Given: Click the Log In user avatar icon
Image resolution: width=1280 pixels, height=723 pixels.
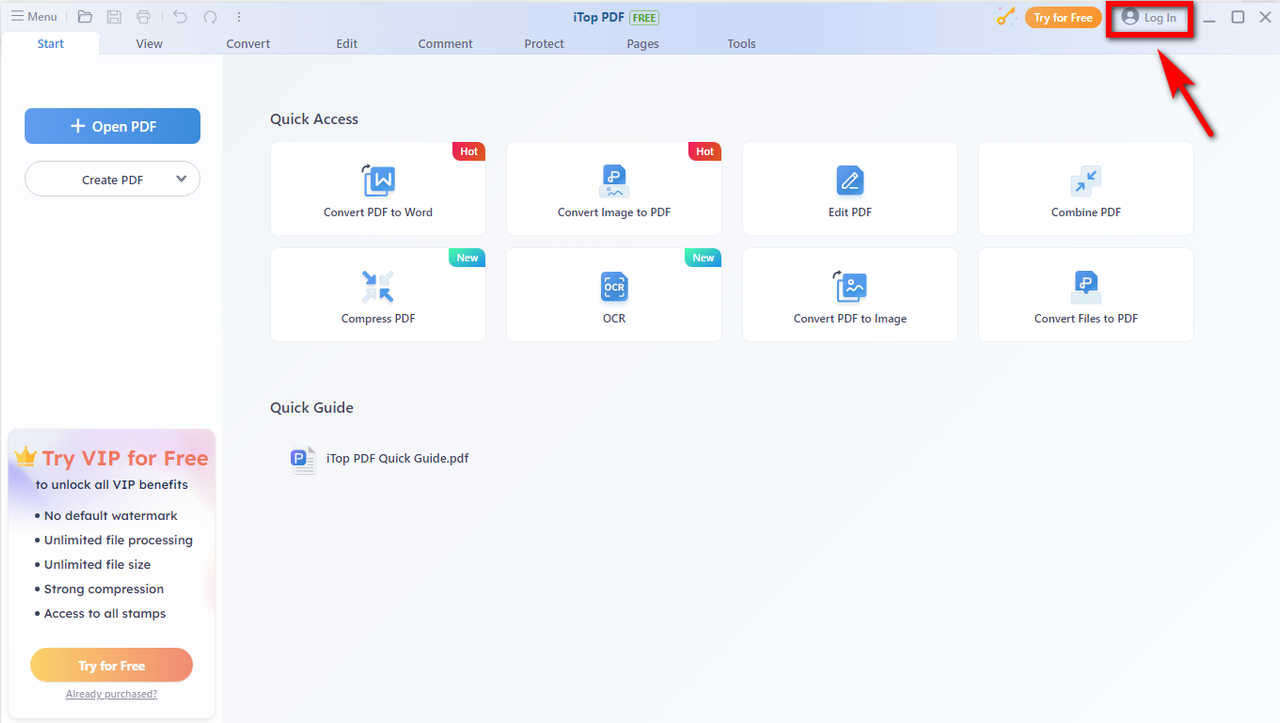Looking at the screenshot, I should 1130,17.
